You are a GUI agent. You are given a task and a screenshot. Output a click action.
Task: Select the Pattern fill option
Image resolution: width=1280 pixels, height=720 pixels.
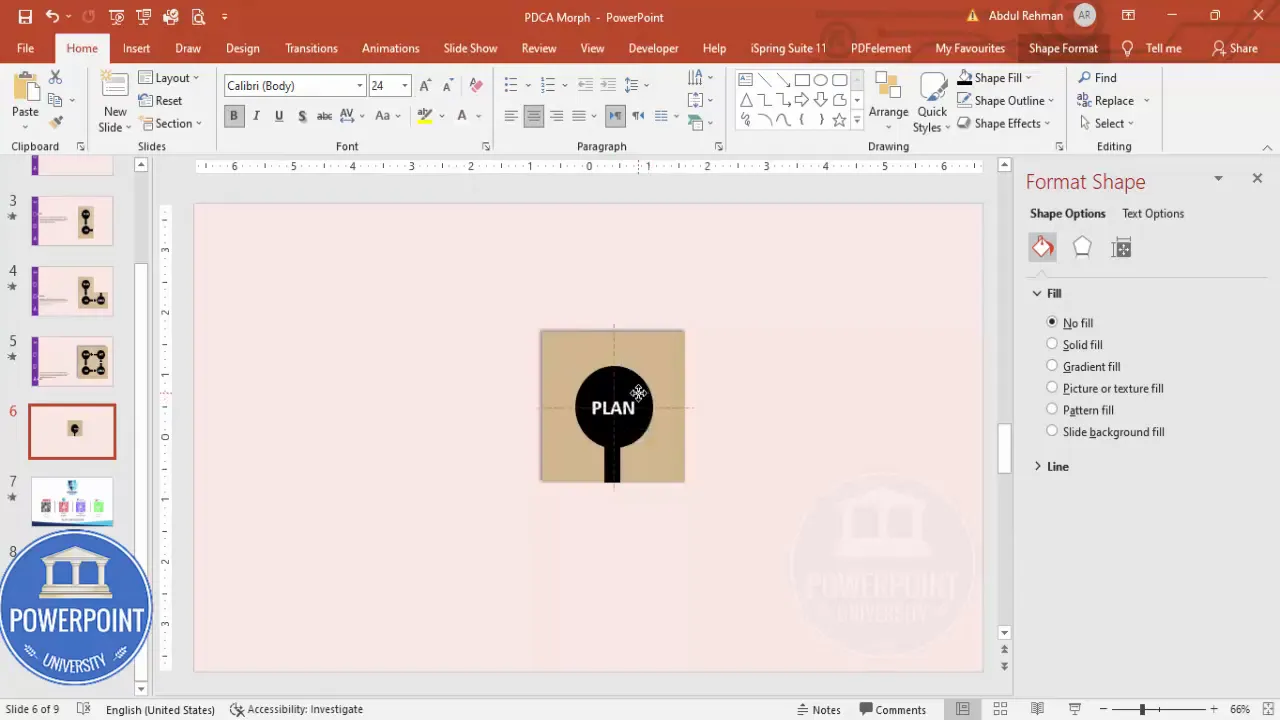click(1080, 410)
